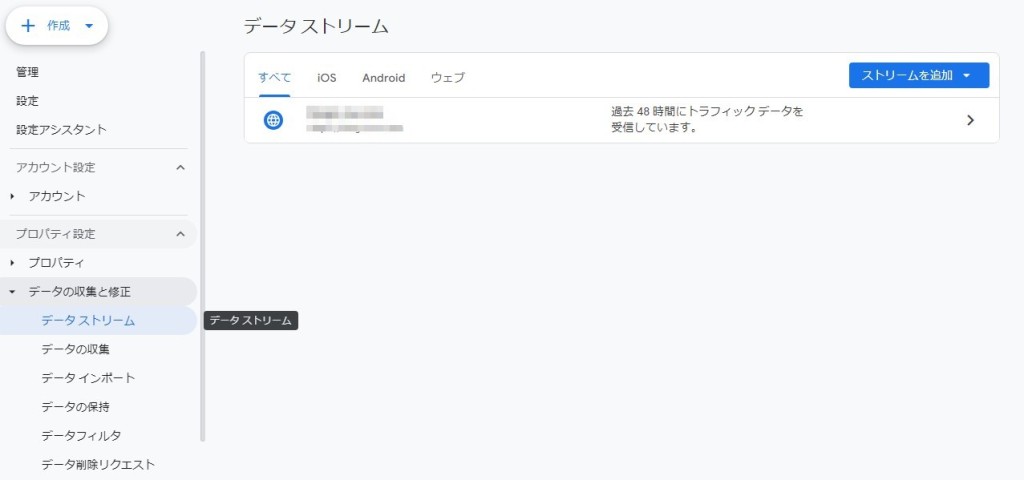This screenshot has width=1024, height=480.
Task: Switch to the Android tab
Action: [x=383, y=77]
